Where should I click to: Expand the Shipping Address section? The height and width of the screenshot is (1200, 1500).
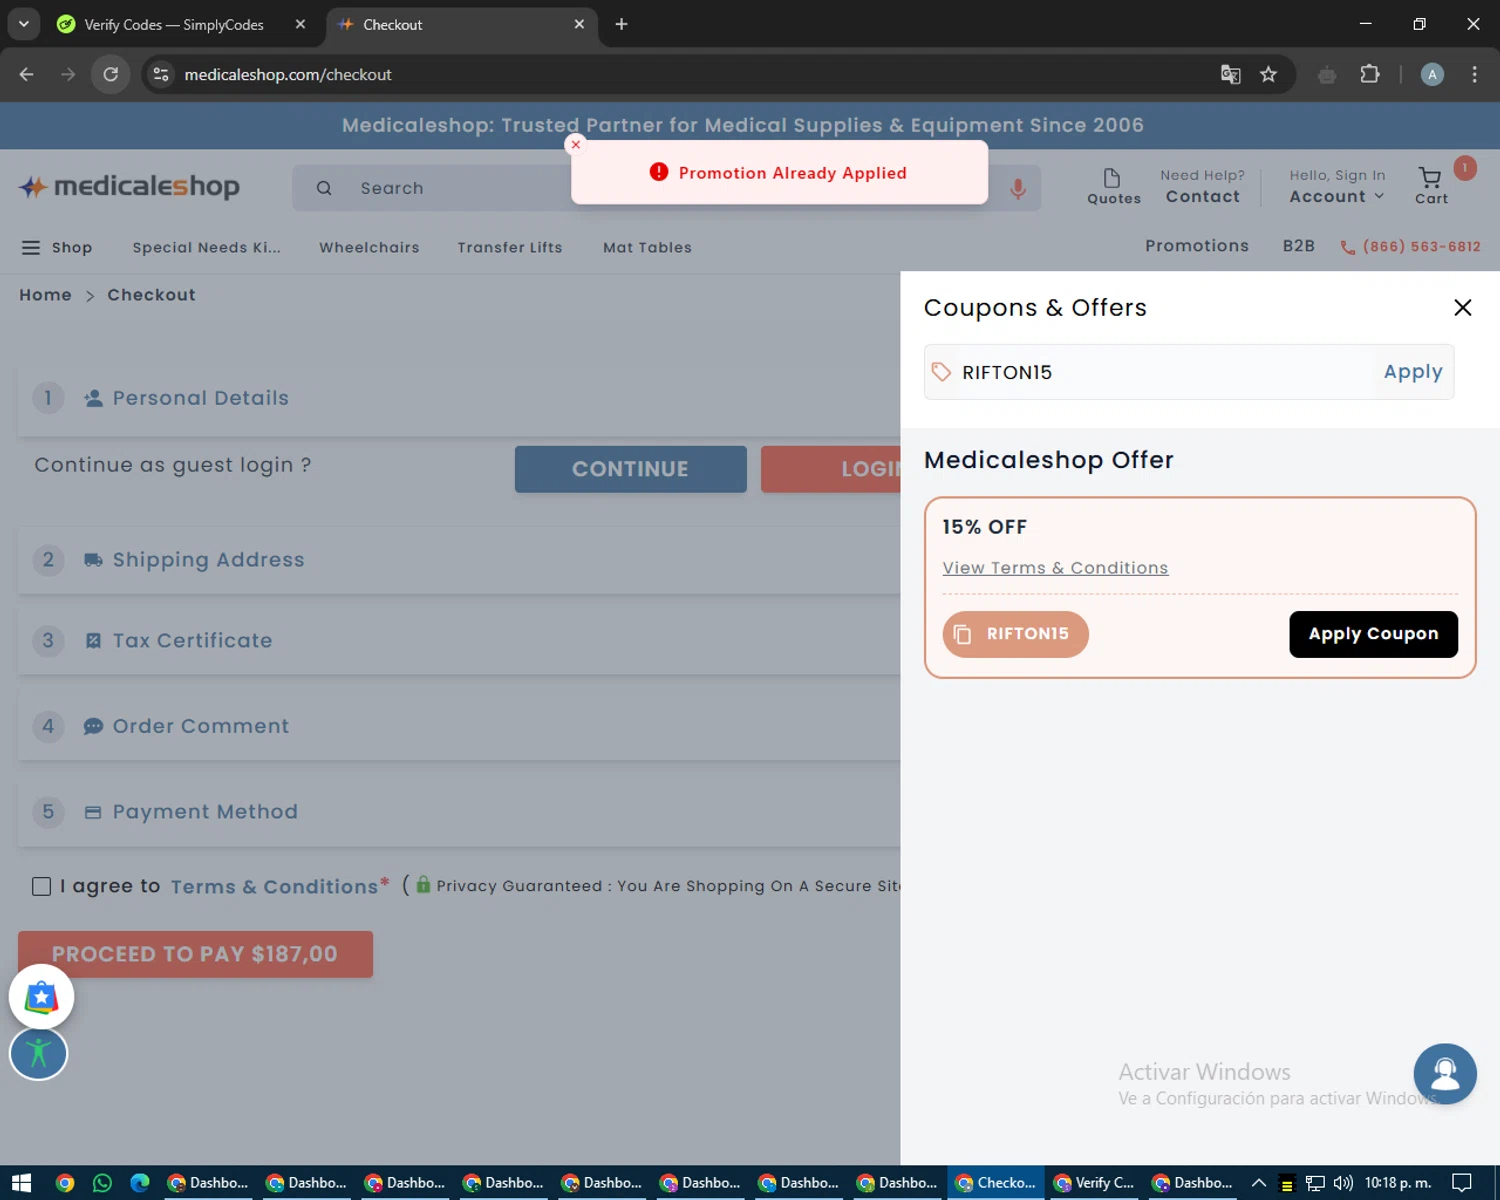(459, 560)
